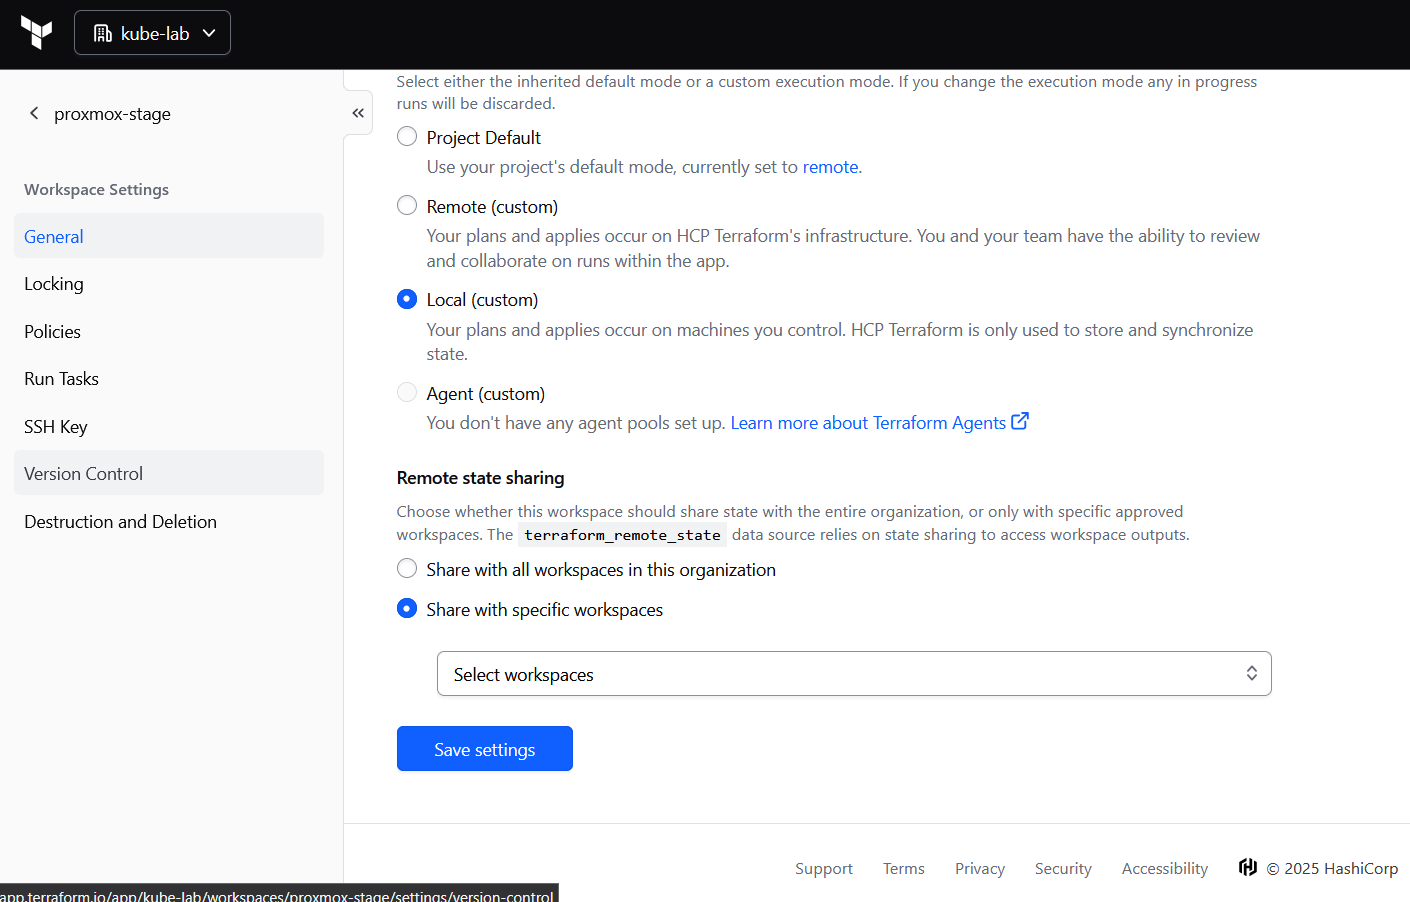Select the Local (custom) radio button
This screenshot has height=902, width=1410.
[x=407, y=299]
